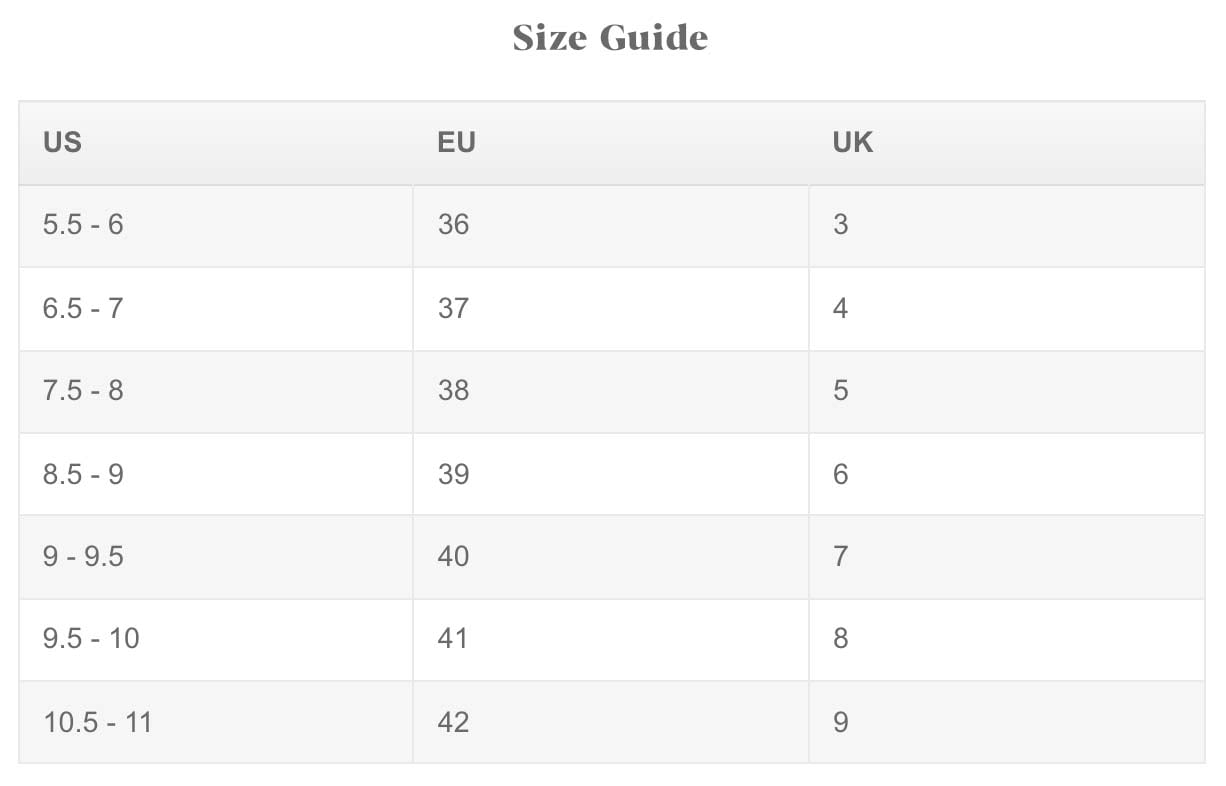Click the UK column header
The height and width of the screenshot is (786, 1226).
852,143
